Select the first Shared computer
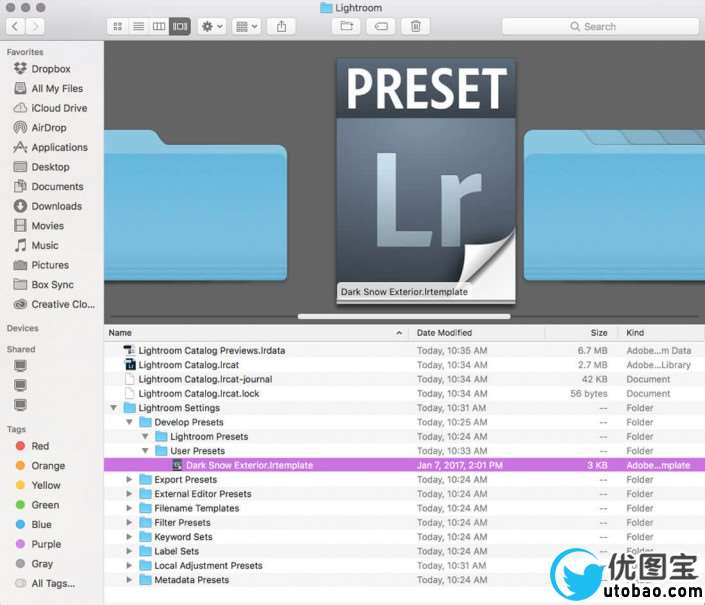Viewport: 705px width, 605px height. (x=20, y=365)
